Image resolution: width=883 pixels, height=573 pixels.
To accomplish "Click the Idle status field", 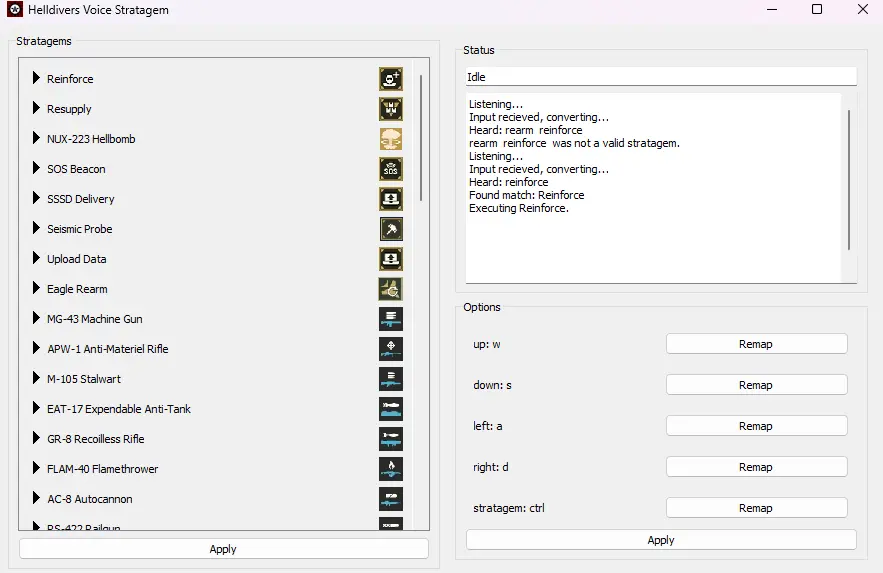I will pos(661,77).
